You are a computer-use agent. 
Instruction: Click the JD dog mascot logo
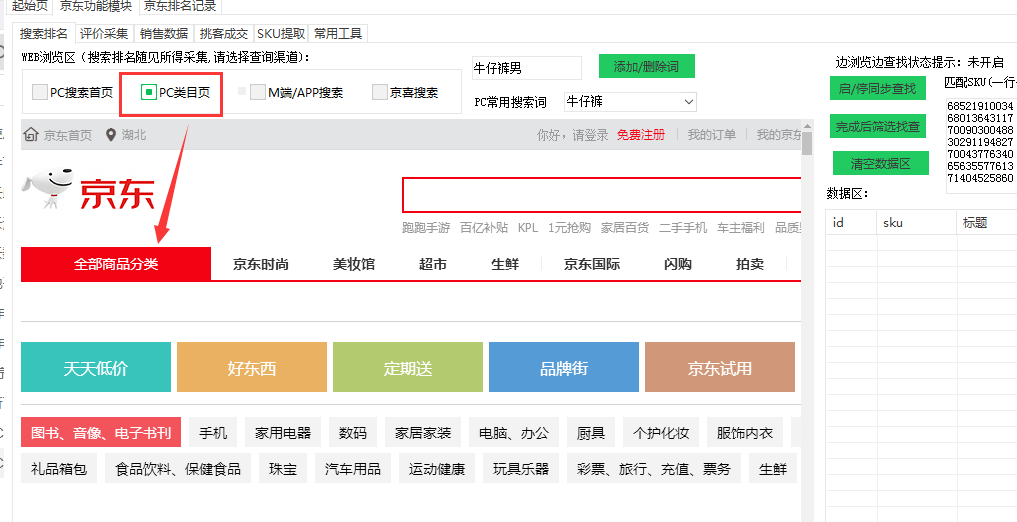49,188
